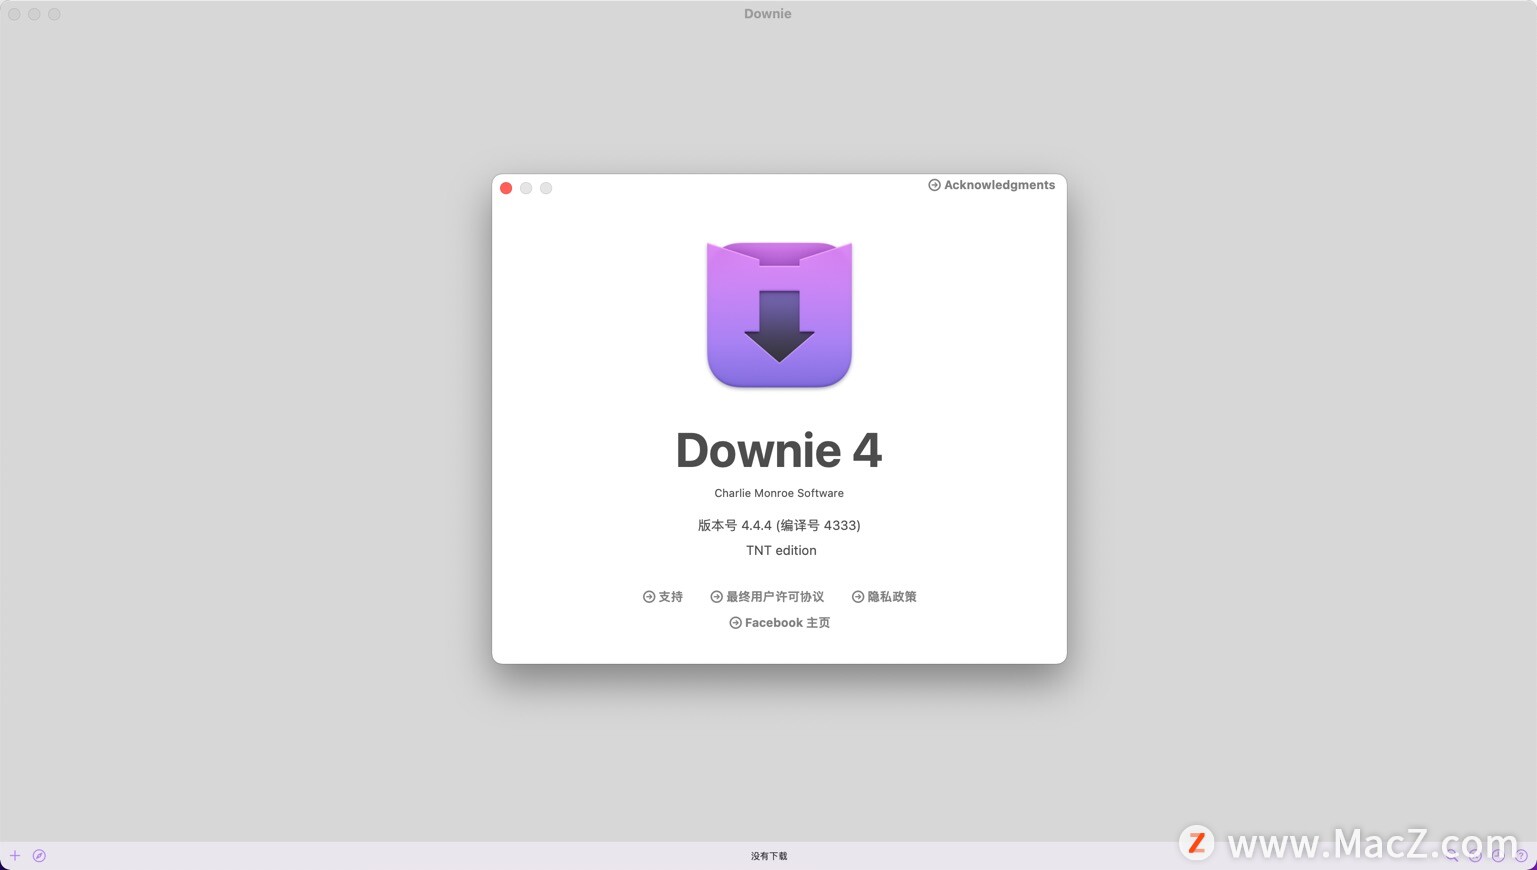1537x870 pixels.
Task: Click the "TNT edition" text
Action: tap(781, 550)
